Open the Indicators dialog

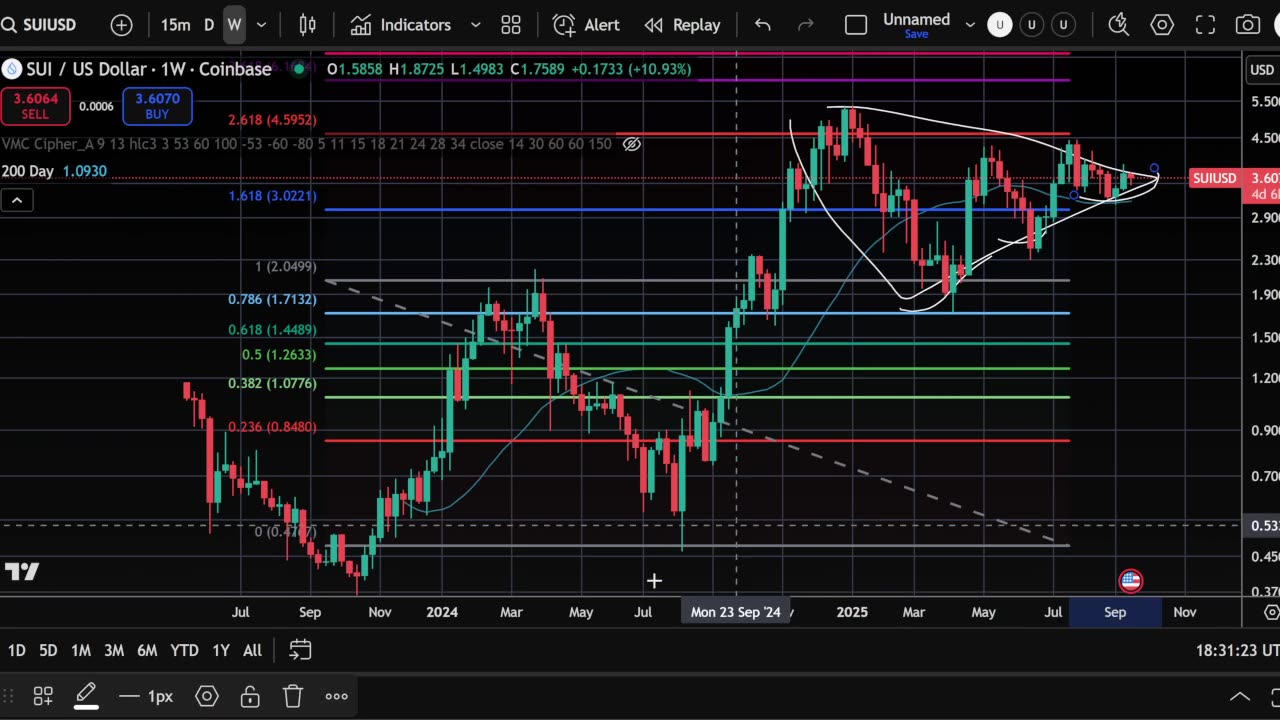(400, 25)
